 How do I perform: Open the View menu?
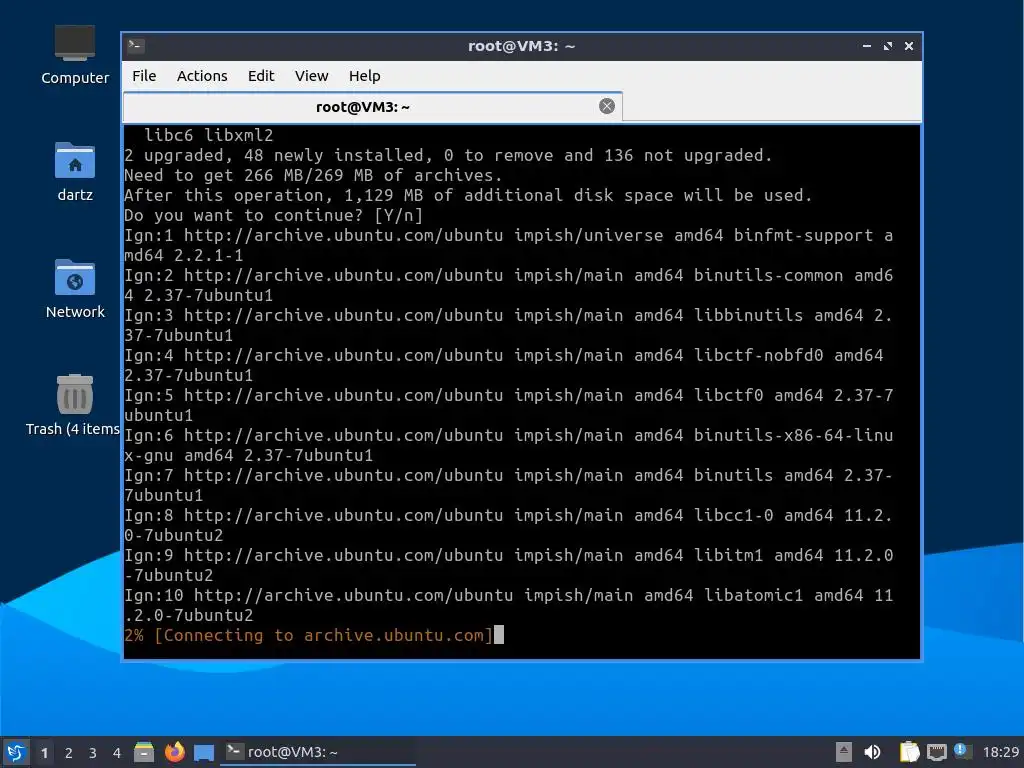point(312,76)
